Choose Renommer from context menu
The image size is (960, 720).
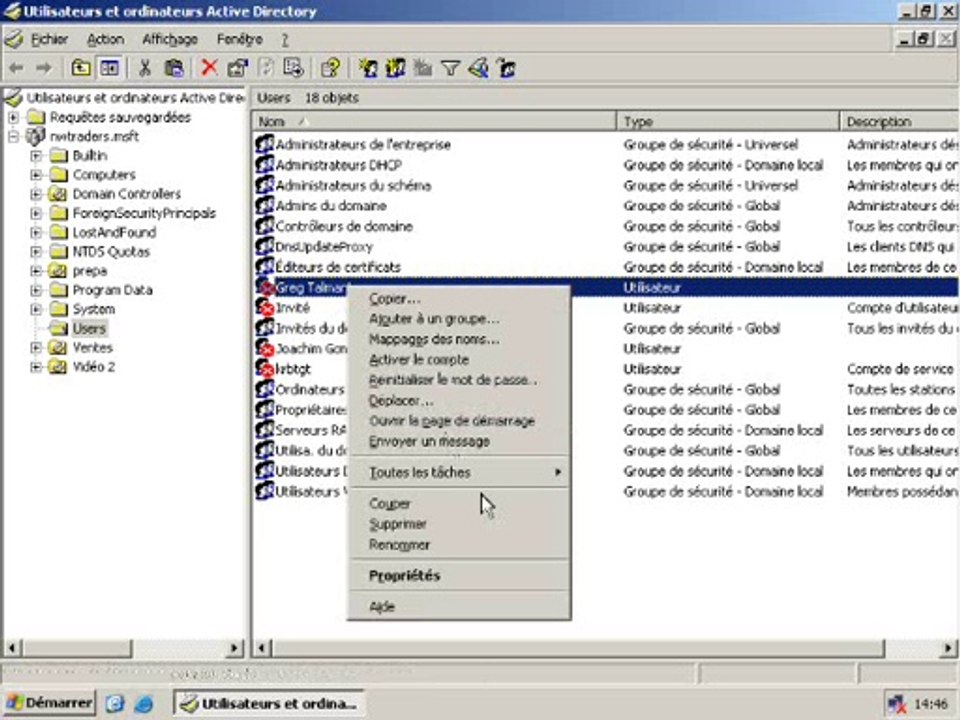pos(459,545)
